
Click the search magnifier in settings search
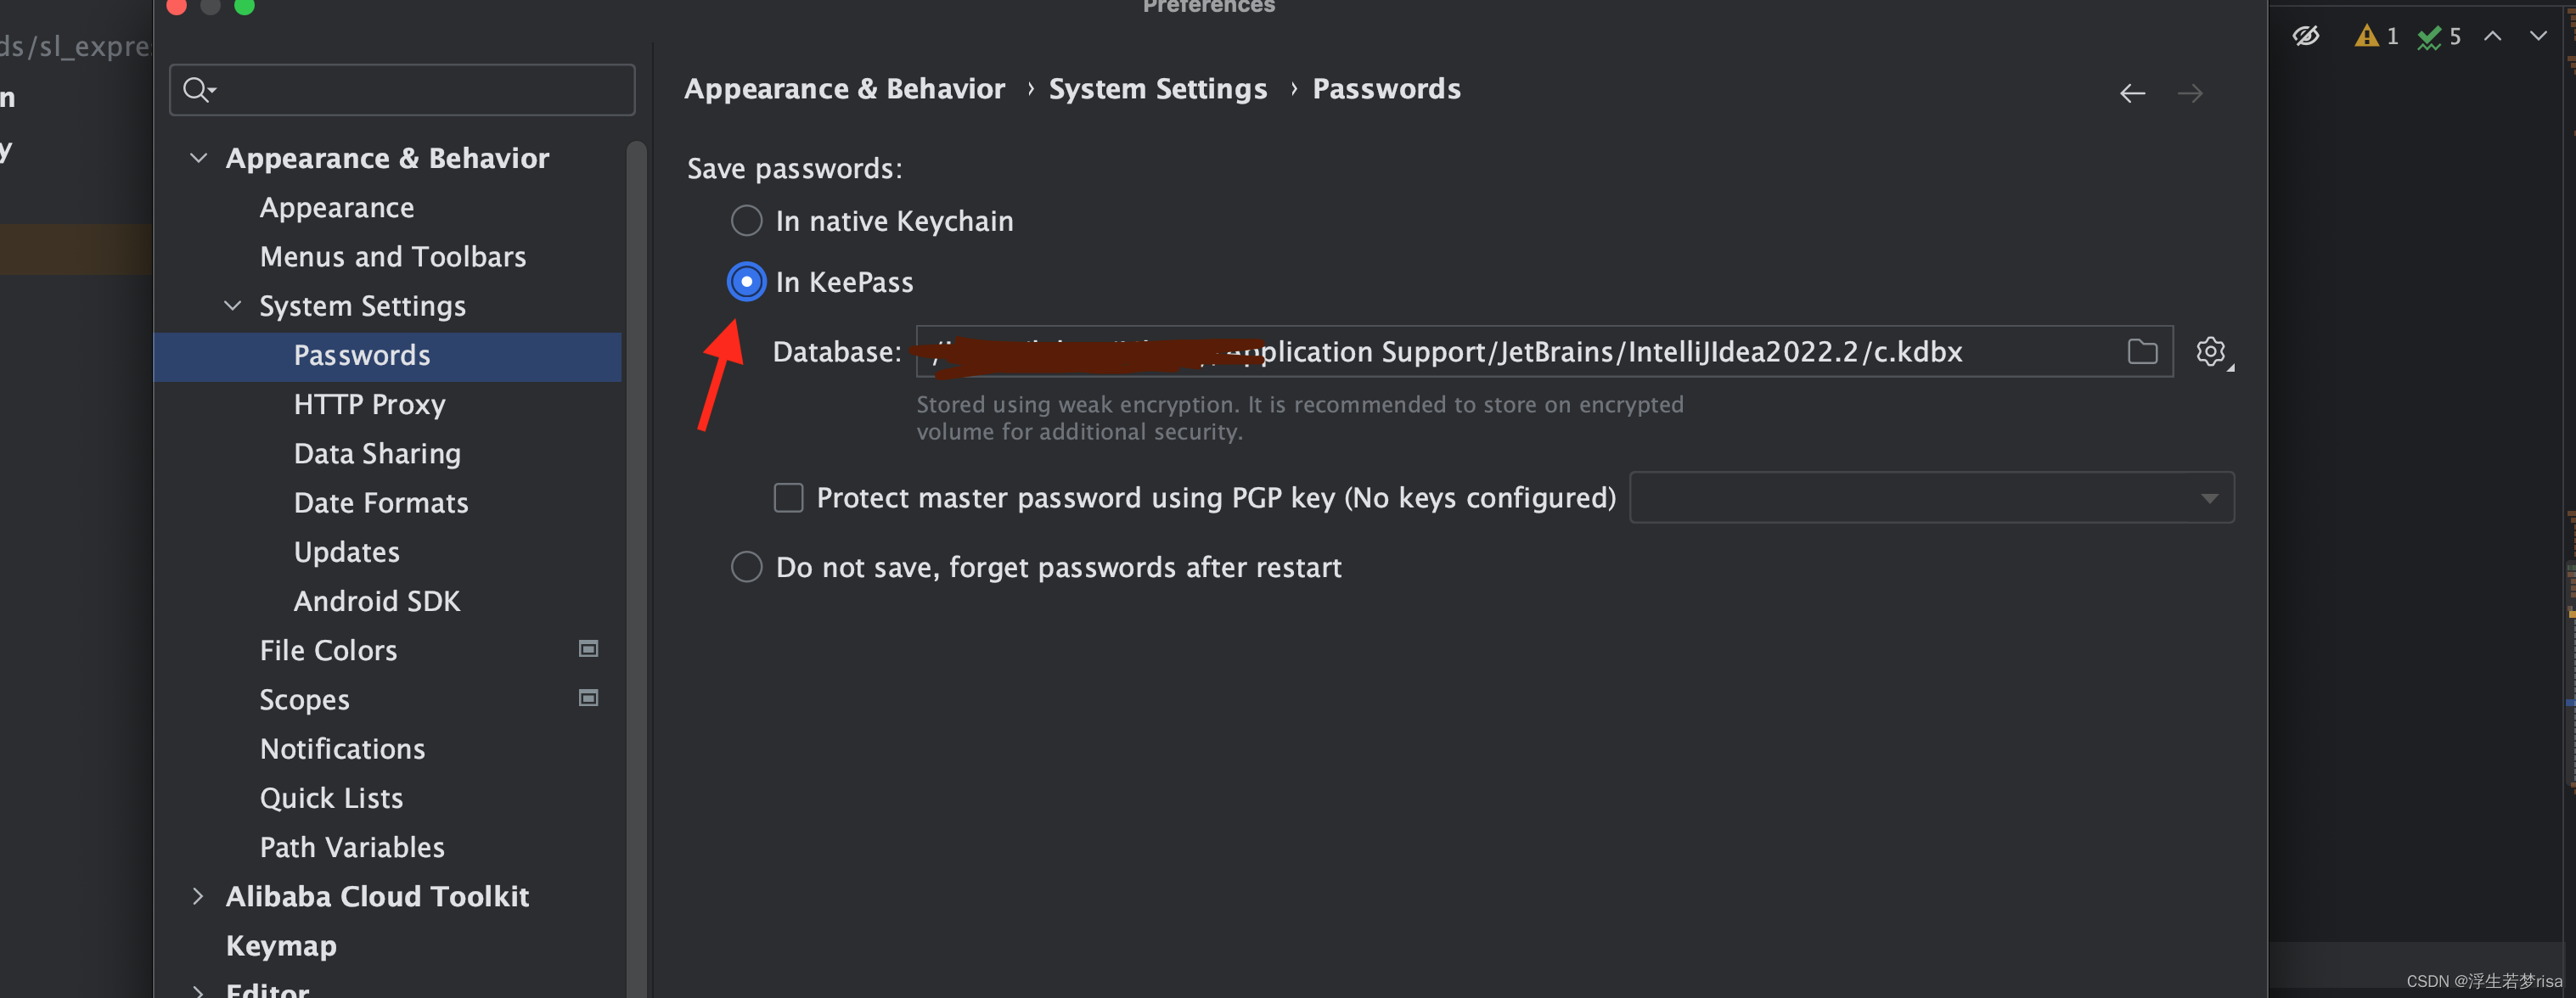pos(197,89)
